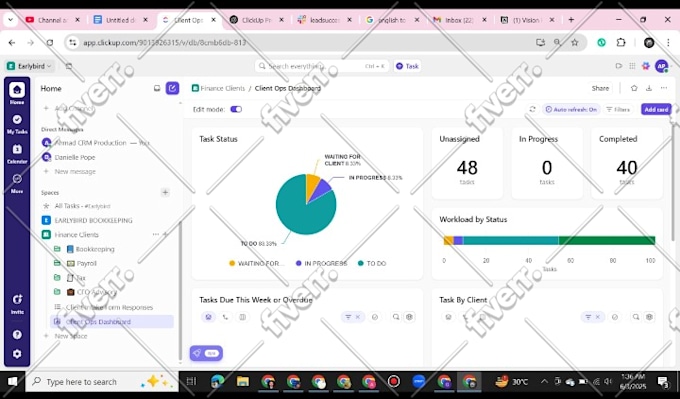Toggle WAITING FOR legend entry in pie chart
Screen dimensions: 680x399
point(256,263)
